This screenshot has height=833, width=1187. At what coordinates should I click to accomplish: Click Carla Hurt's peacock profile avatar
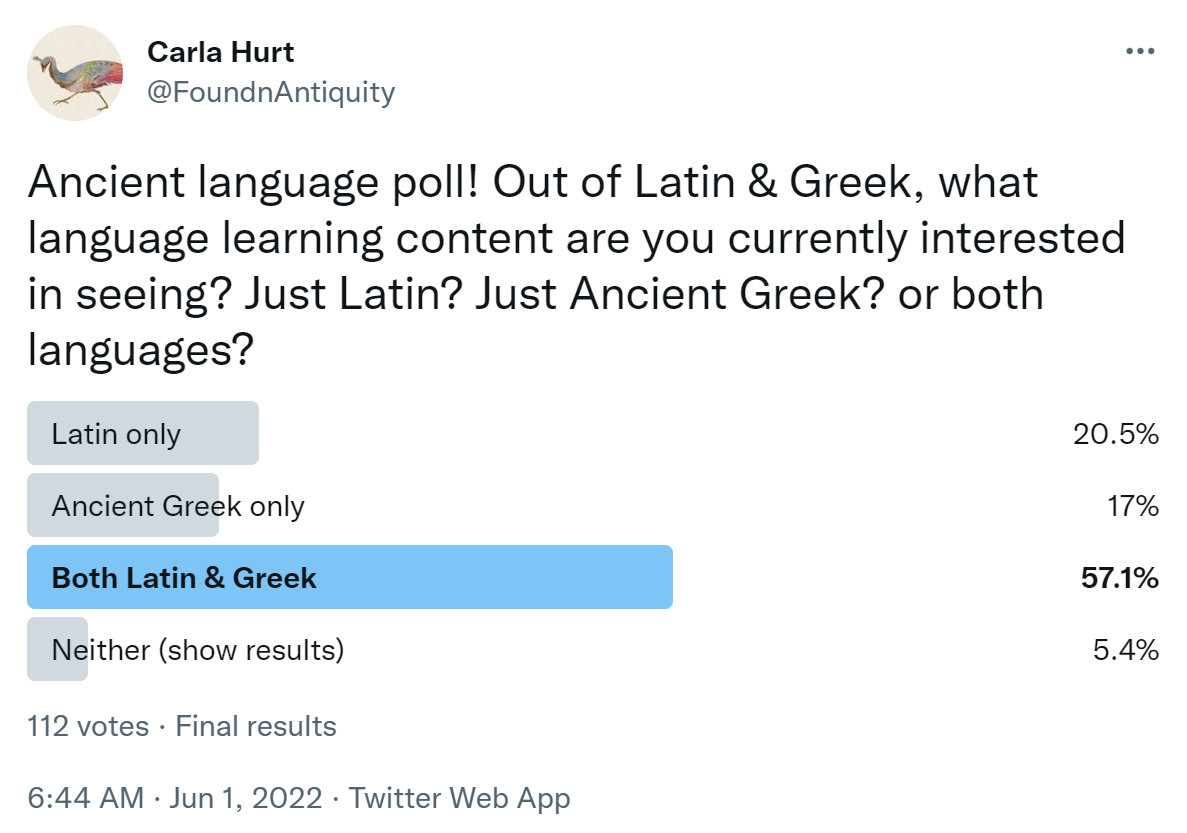(75, 74)
